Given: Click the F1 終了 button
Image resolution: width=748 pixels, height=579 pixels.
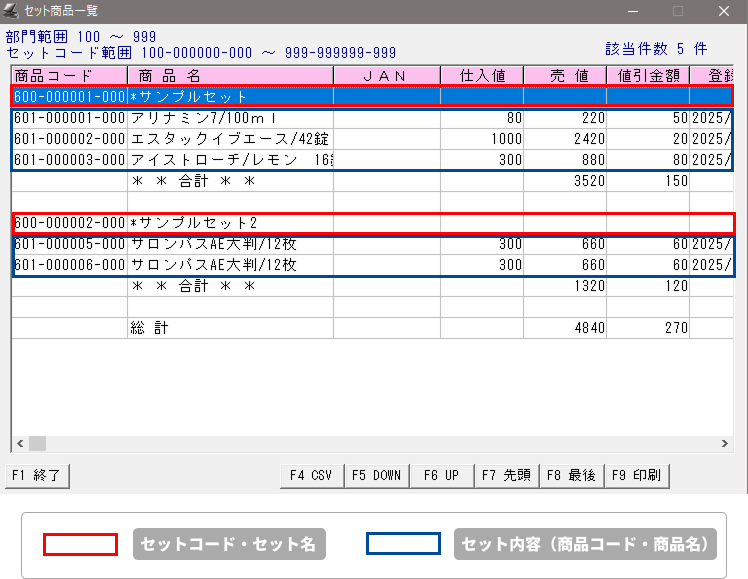Looking at the screenshot, I should (38, 476).
